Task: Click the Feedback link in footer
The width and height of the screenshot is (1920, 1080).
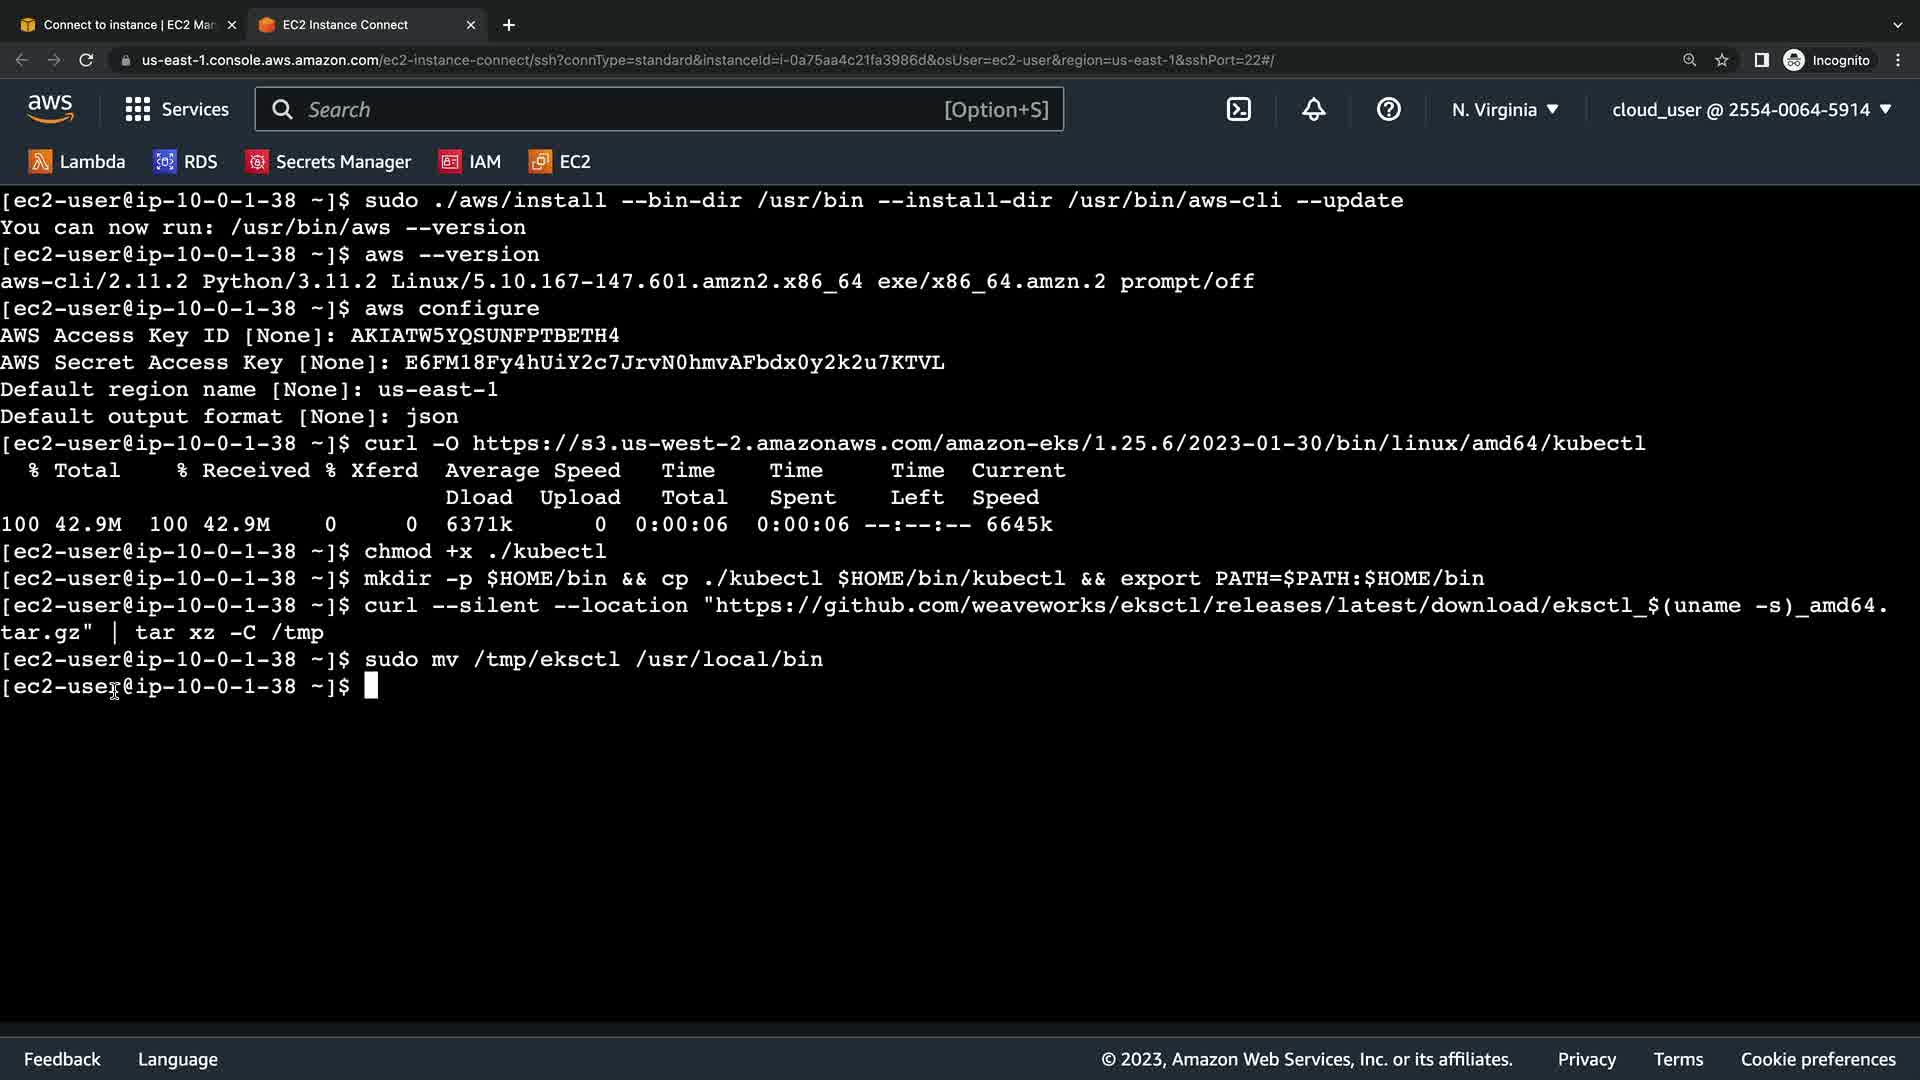Action: point(62,1059)
